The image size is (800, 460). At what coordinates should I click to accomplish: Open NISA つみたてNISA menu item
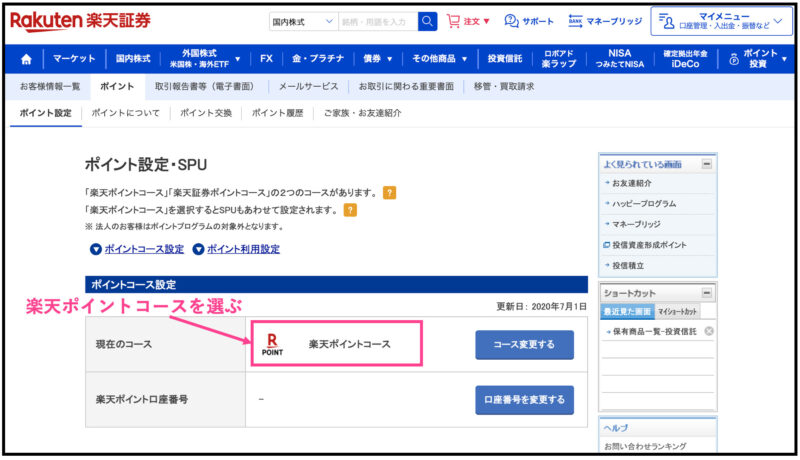tap(619, 59)
